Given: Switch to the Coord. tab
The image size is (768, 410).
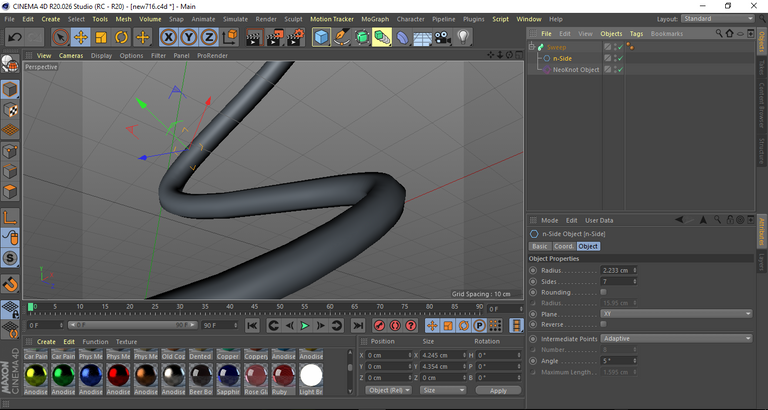Looking at the screenshot, I should [x=564, y=246].
